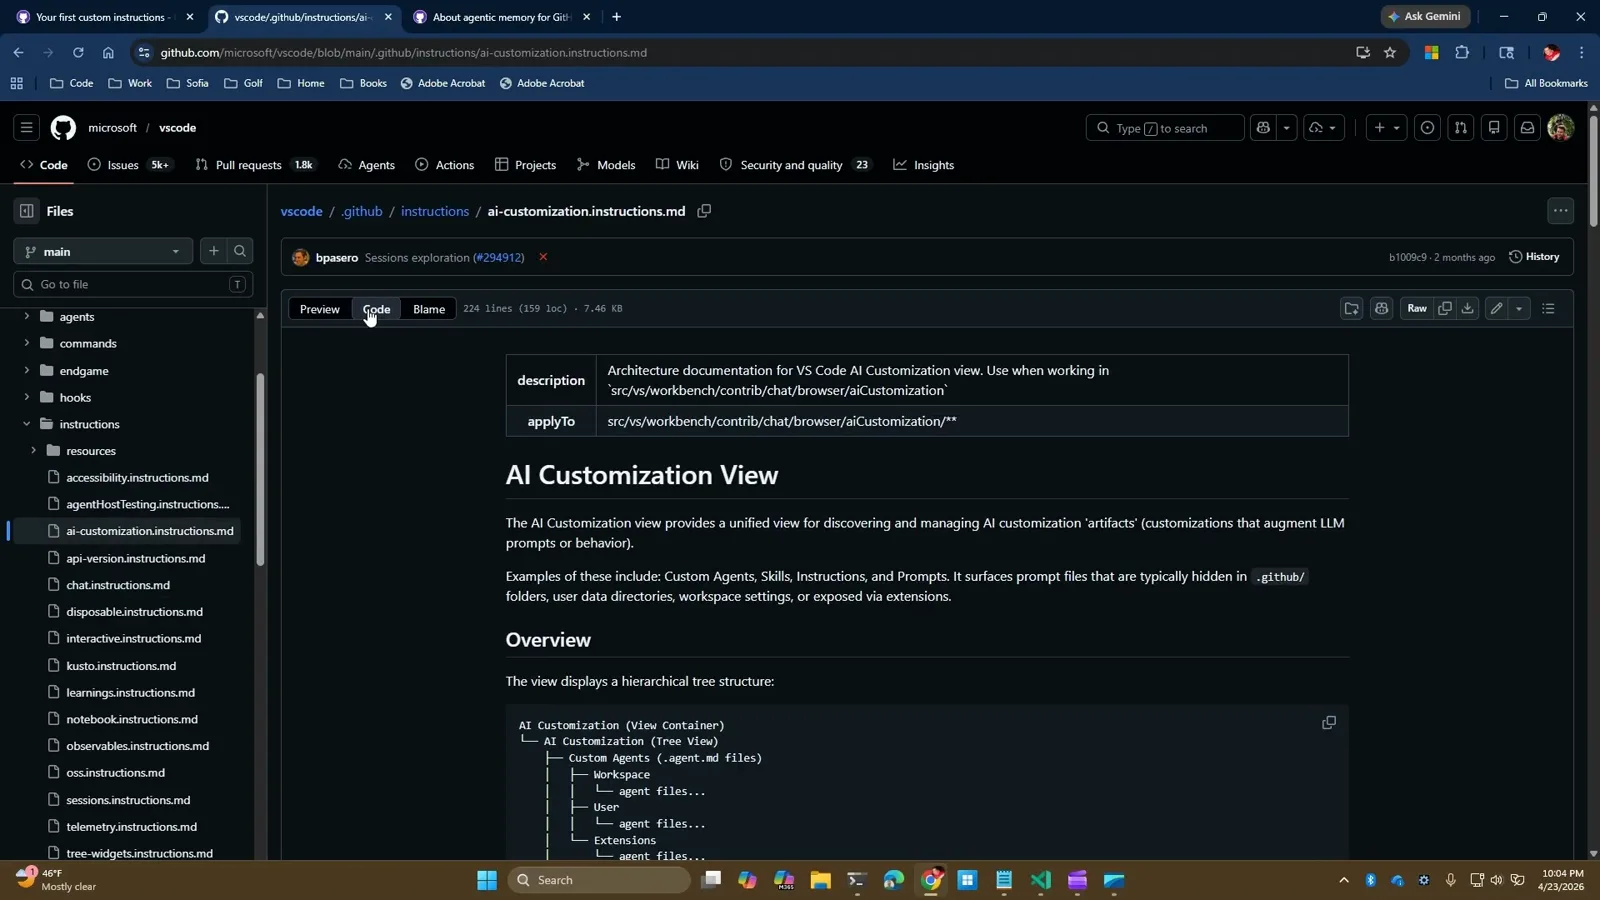This screenshot has height=900, width=1600.
Task: Navigate to .github breadcrumb folder
Action: tap(362, 212)
